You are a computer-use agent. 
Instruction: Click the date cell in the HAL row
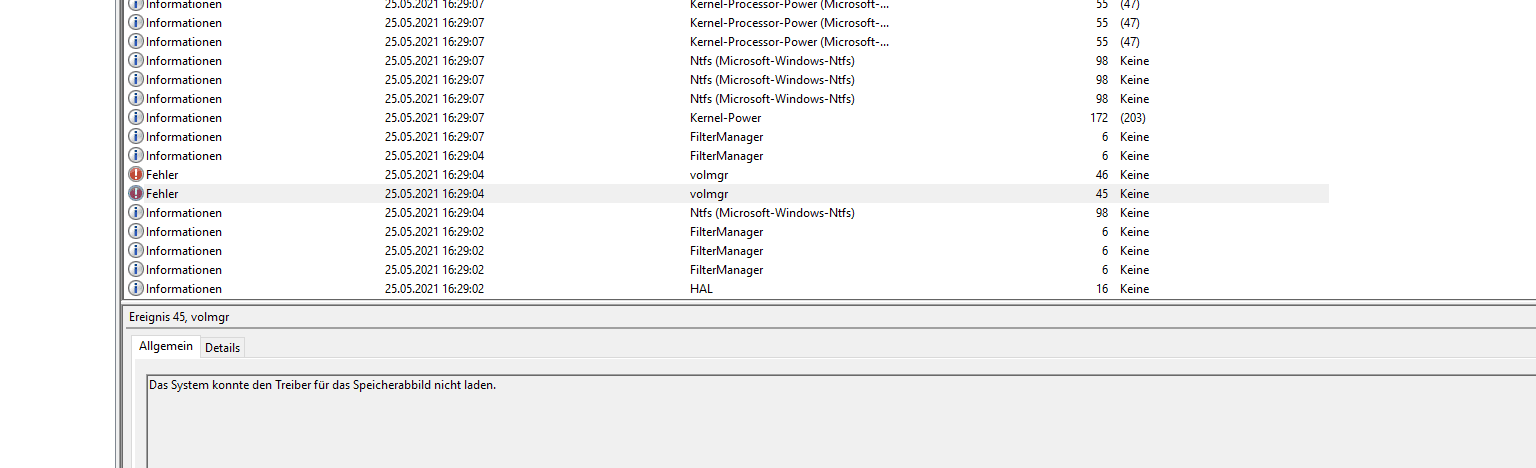coord(434,289)
